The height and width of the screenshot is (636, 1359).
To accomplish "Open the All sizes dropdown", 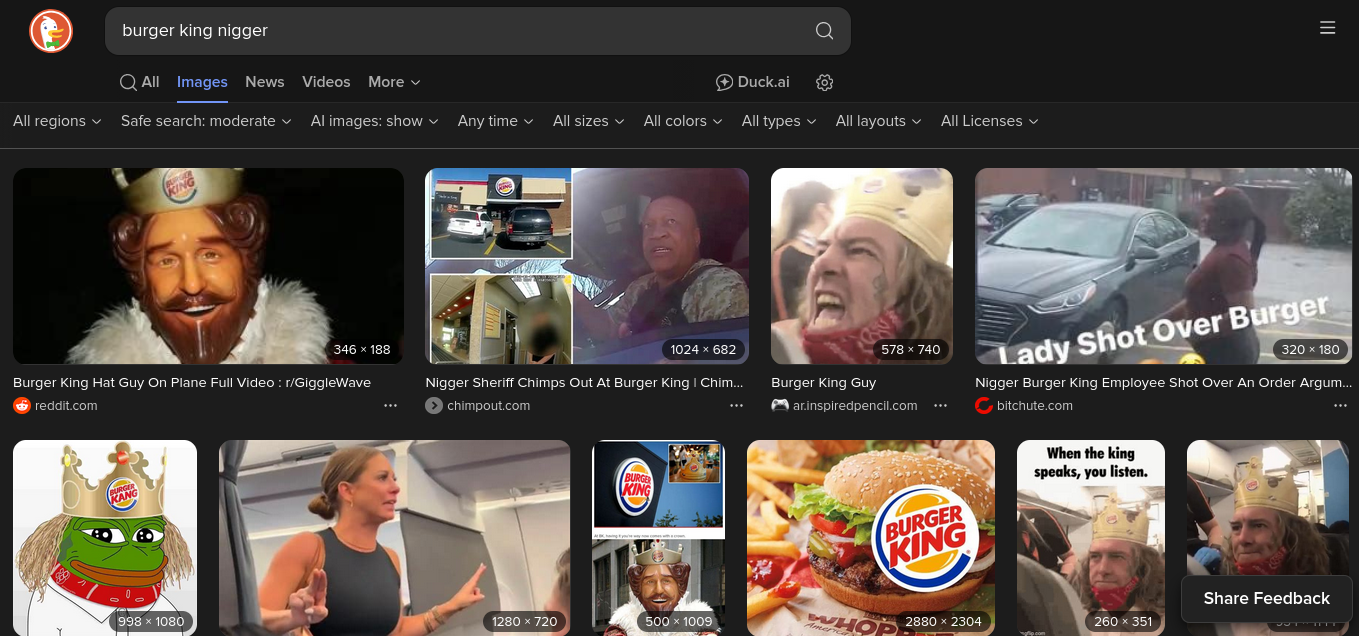I will pos(589,121).
